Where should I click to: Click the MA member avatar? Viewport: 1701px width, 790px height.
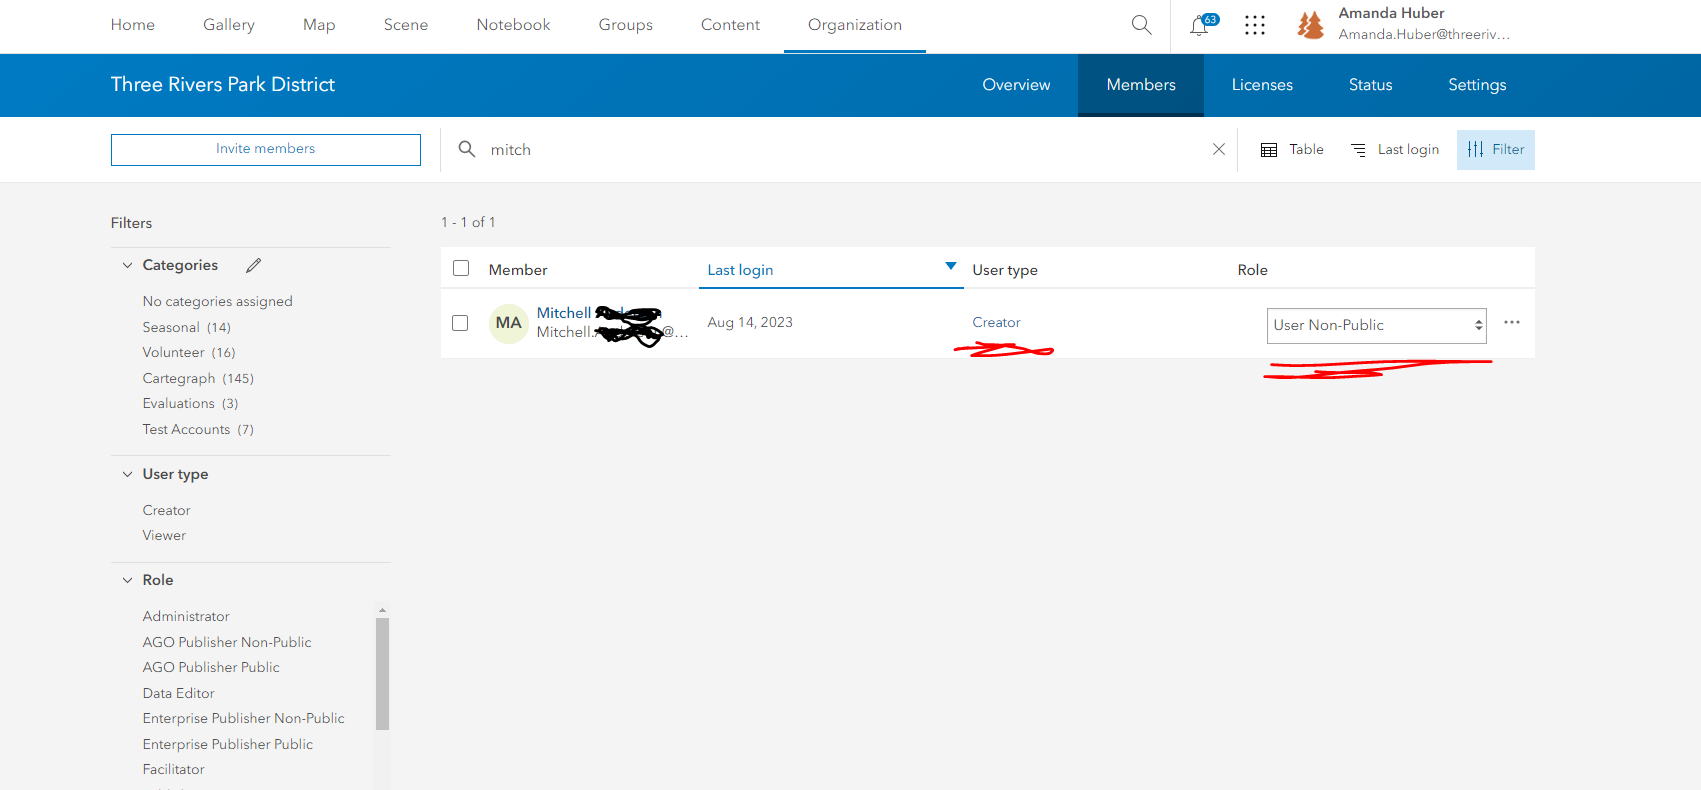pos(508,323)
